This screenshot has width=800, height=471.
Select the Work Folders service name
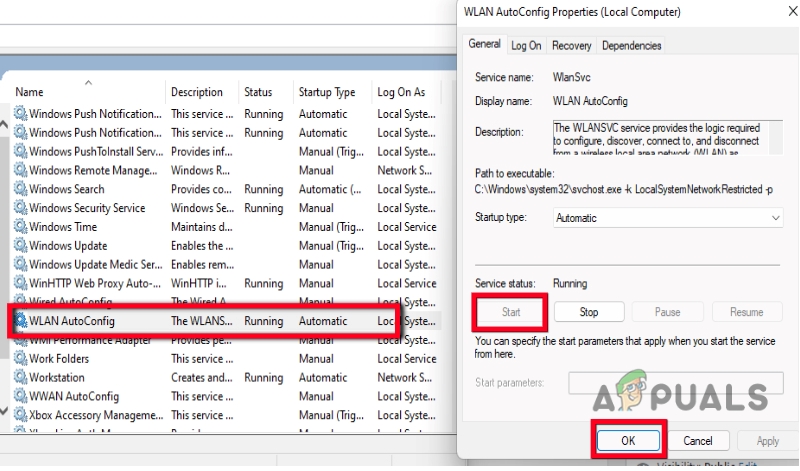coord(59,359)
